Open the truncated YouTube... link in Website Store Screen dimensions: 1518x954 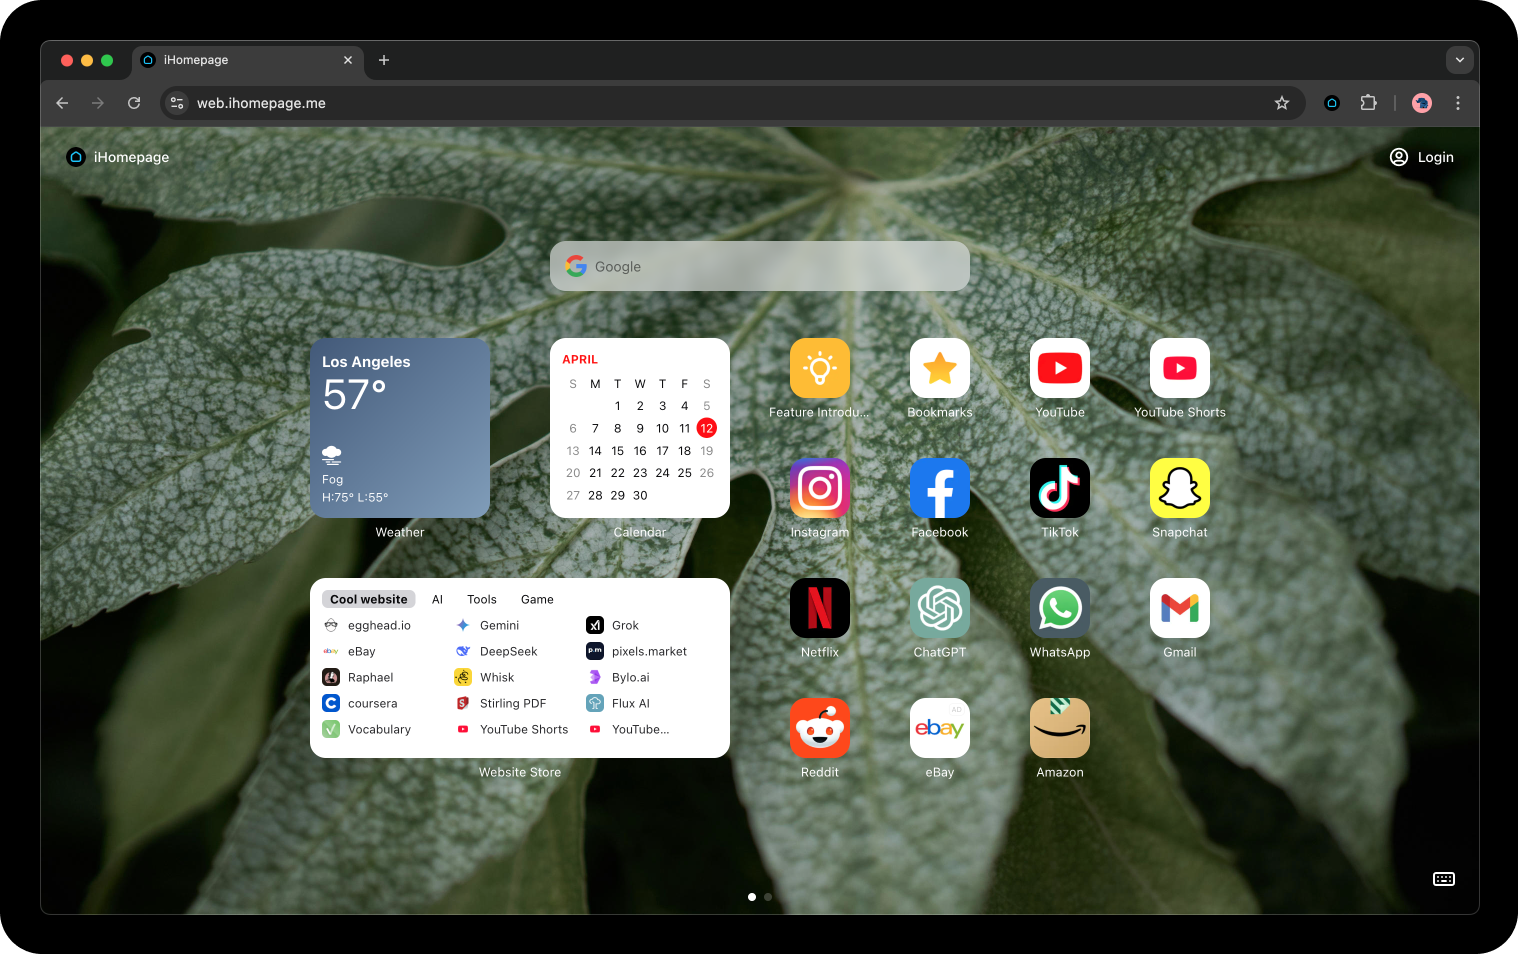pyautogui.click(x=628, y=729)
